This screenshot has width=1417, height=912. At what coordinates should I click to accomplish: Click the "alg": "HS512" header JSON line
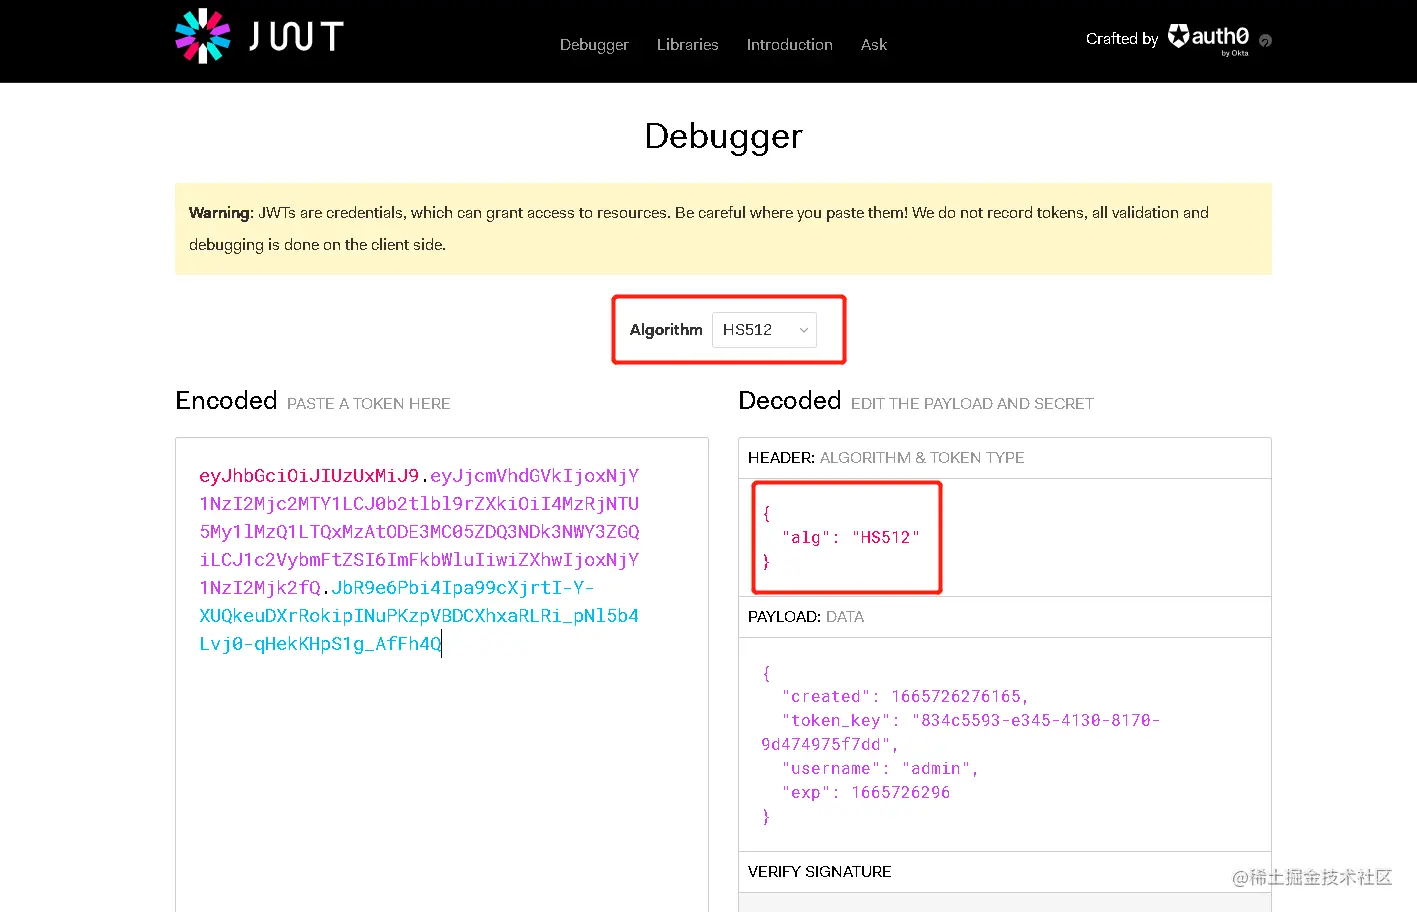coord(850,538)
